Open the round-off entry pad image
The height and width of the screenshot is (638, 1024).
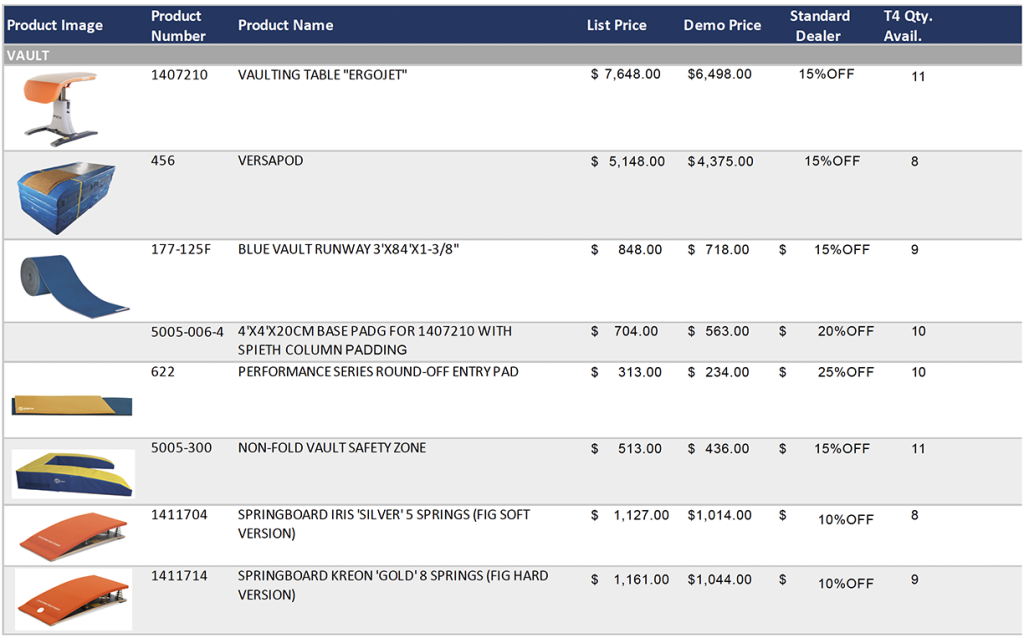point(72,403)
